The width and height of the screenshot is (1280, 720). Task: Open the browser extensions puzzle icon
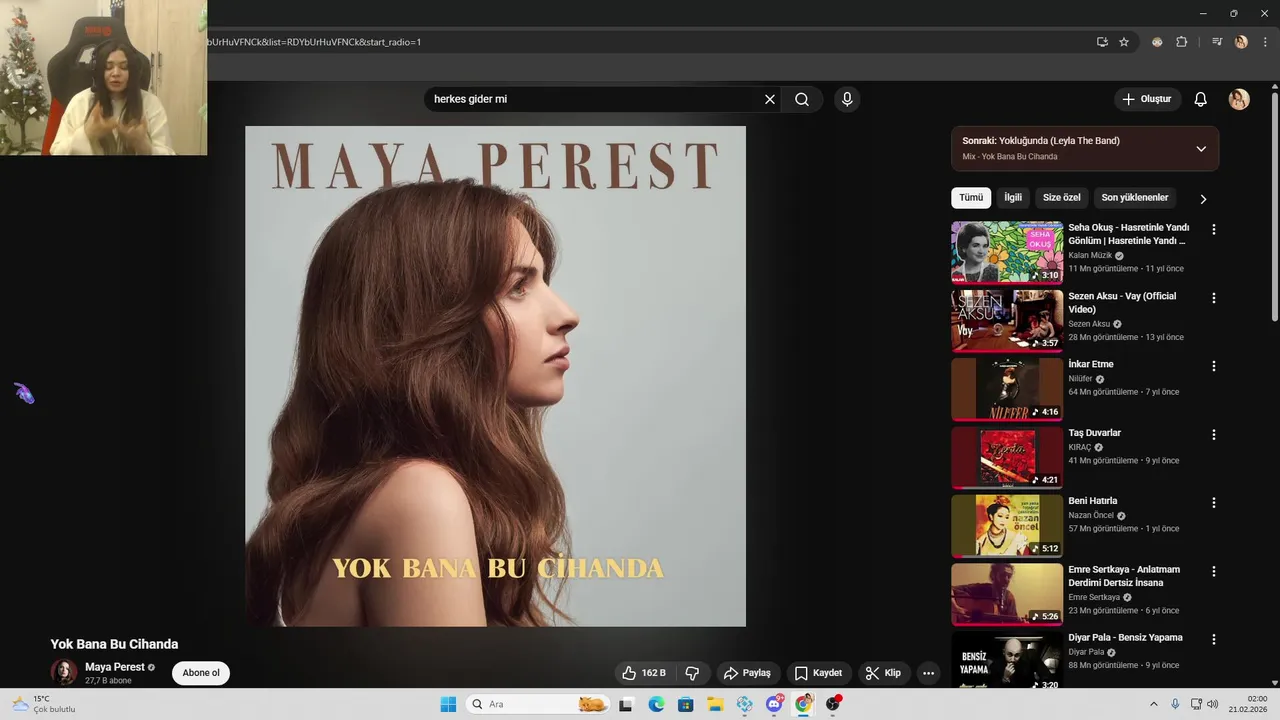tap(1181, 42)
